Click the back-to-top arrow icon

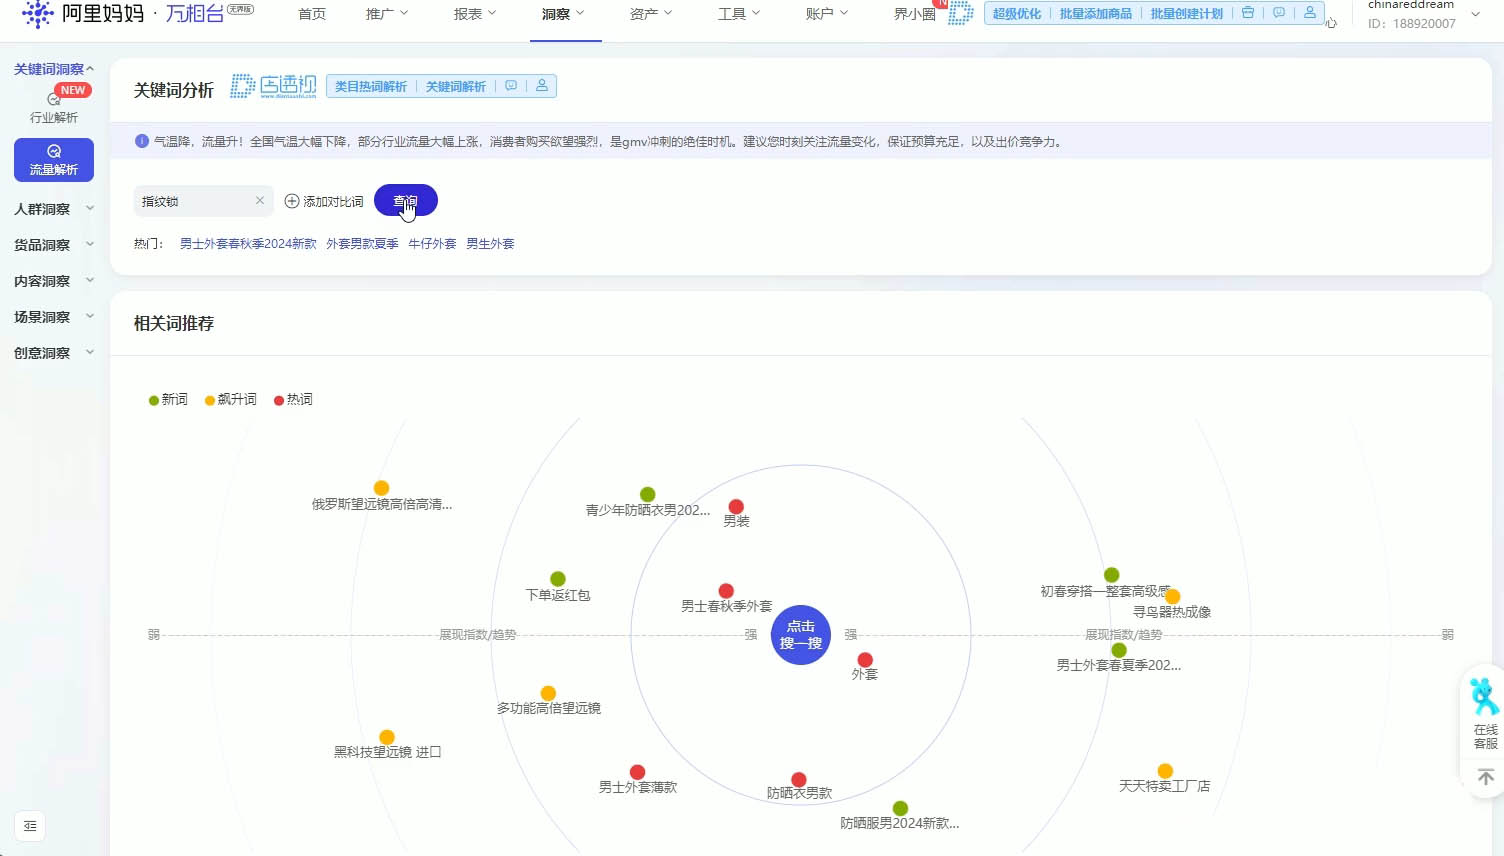point(1486,777)
